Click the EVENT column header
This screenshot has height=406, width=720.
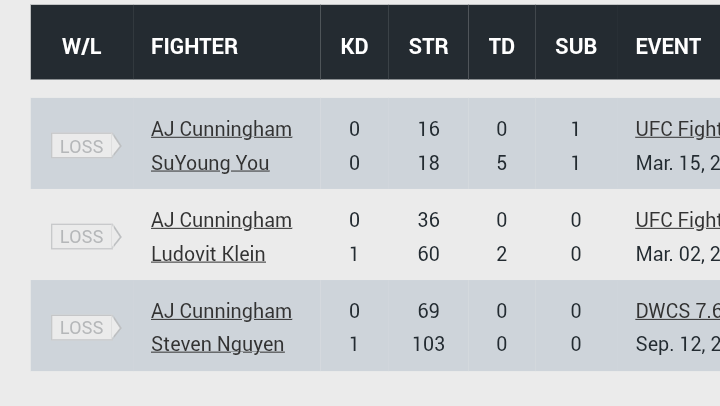pyautogui.click(x=667, y=46)
